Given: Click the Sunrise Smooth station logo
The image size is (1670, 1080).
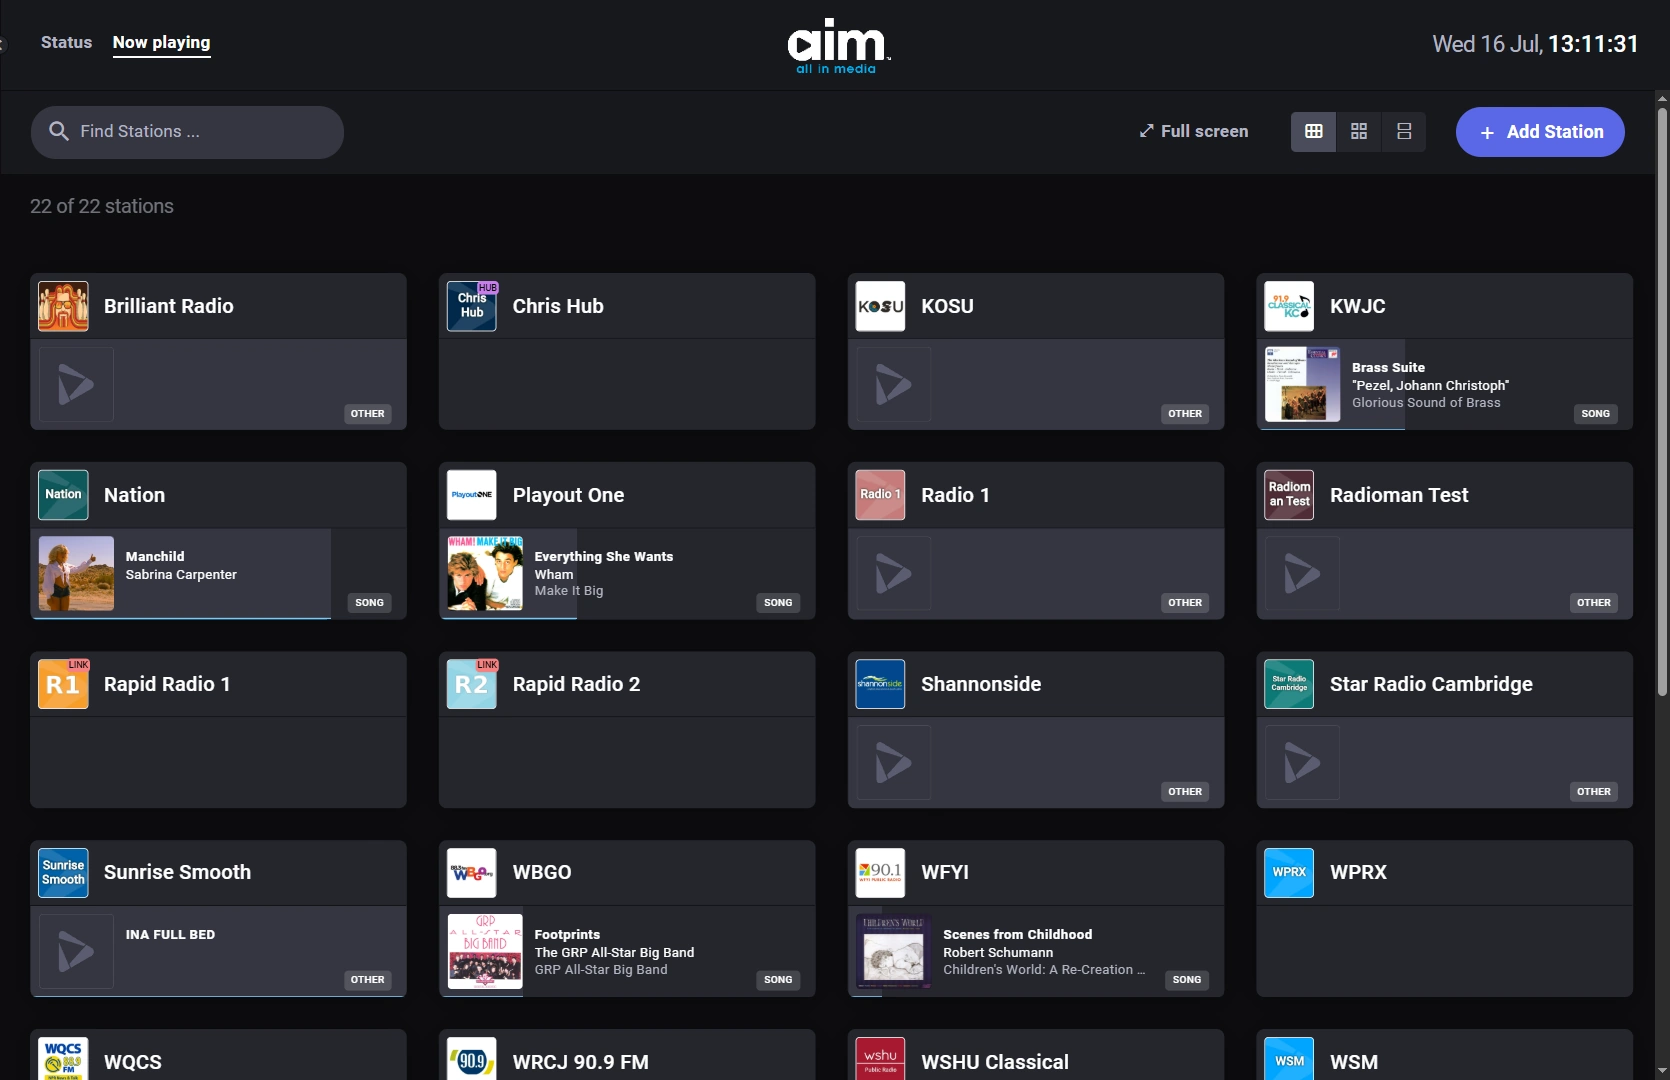Looking at the screenshot, I should tap(63, 872).
